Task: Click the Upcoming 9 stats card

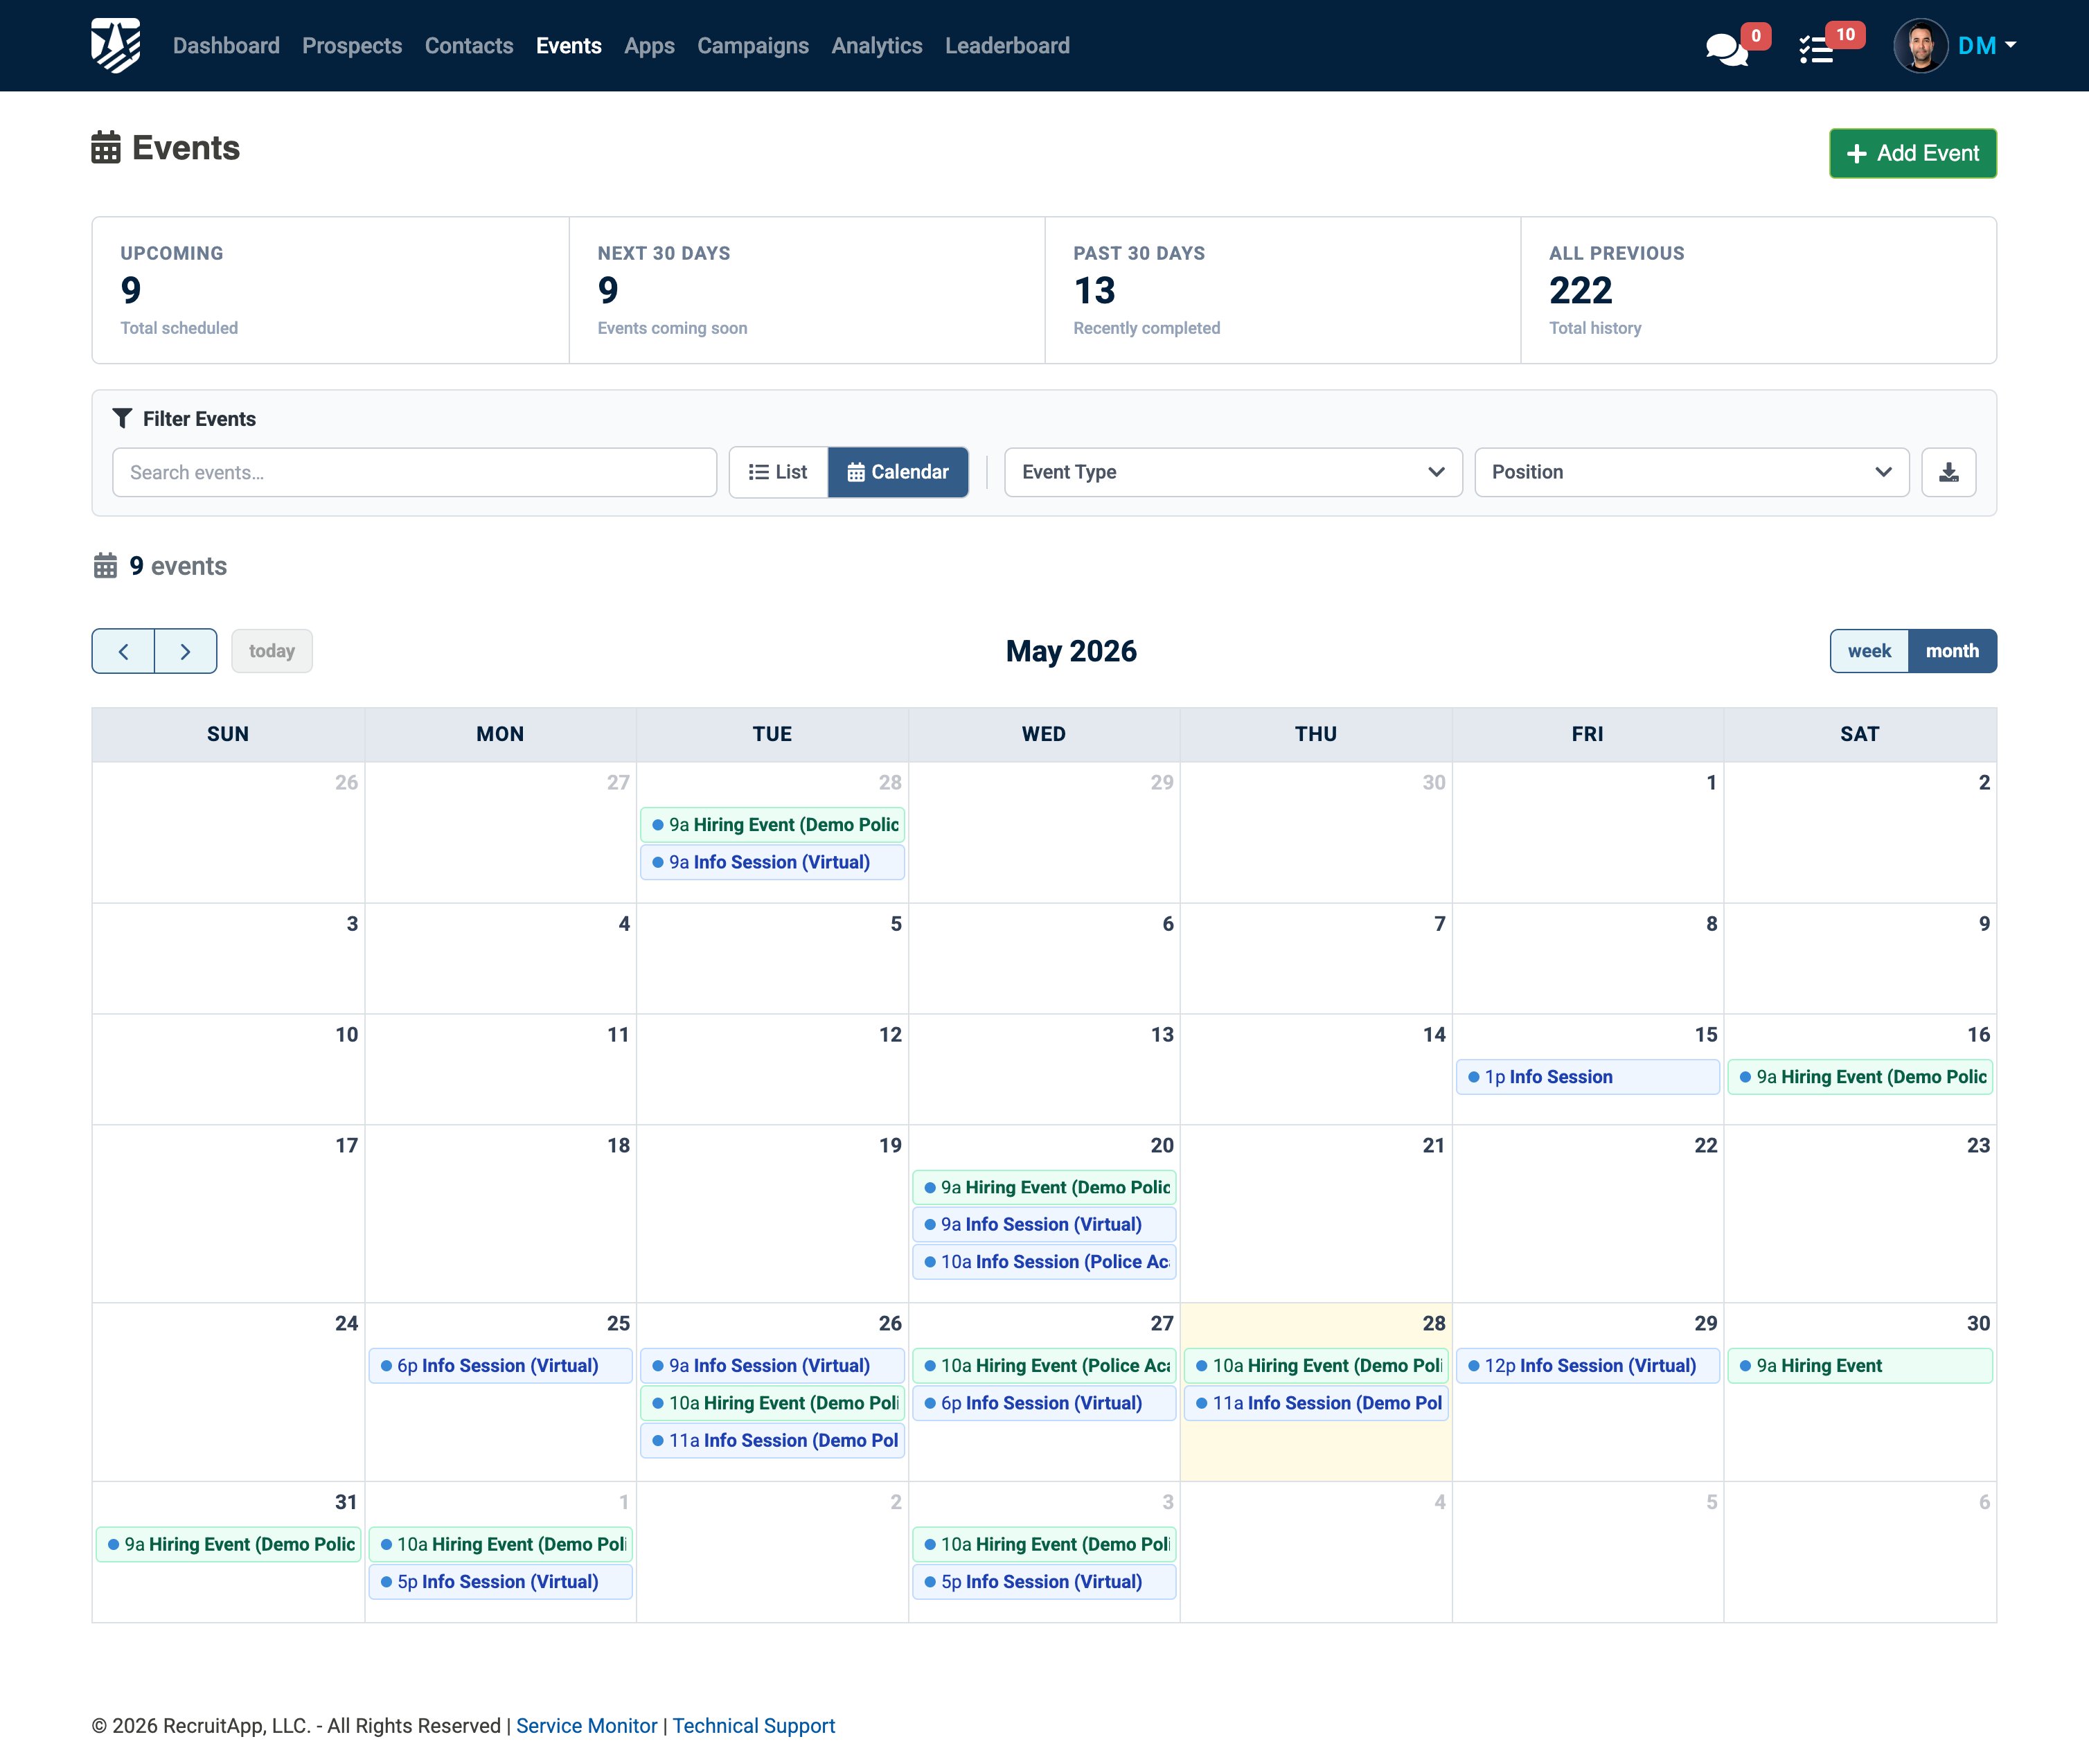Action: click(331, 290)
